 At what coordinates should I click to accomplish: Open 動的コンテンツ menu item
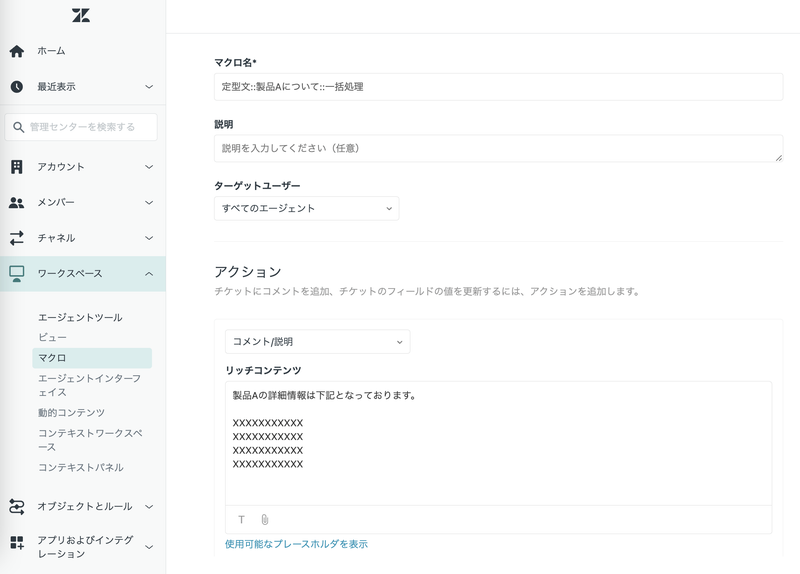[71, 412]
